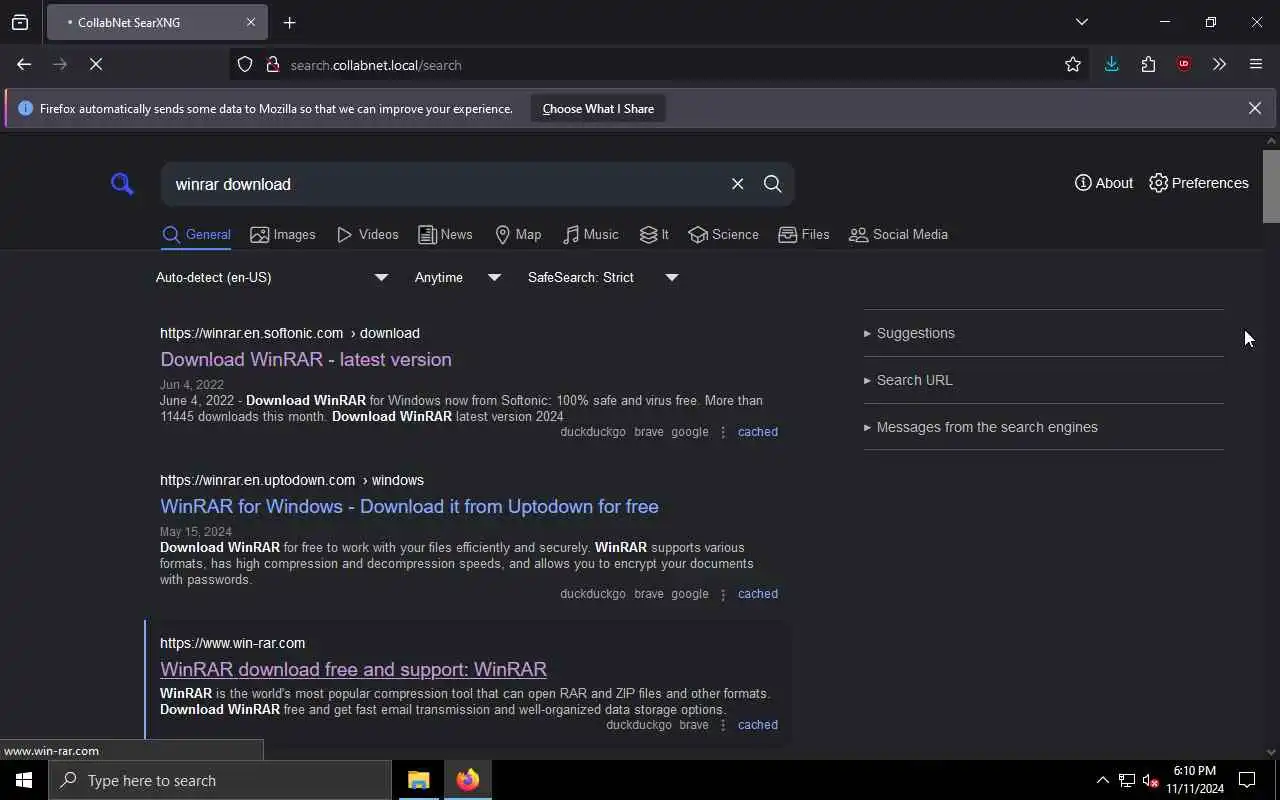Open Download WinRAR - latest version result
Screen dimensions: 1280x800
[x=306, y=359]
